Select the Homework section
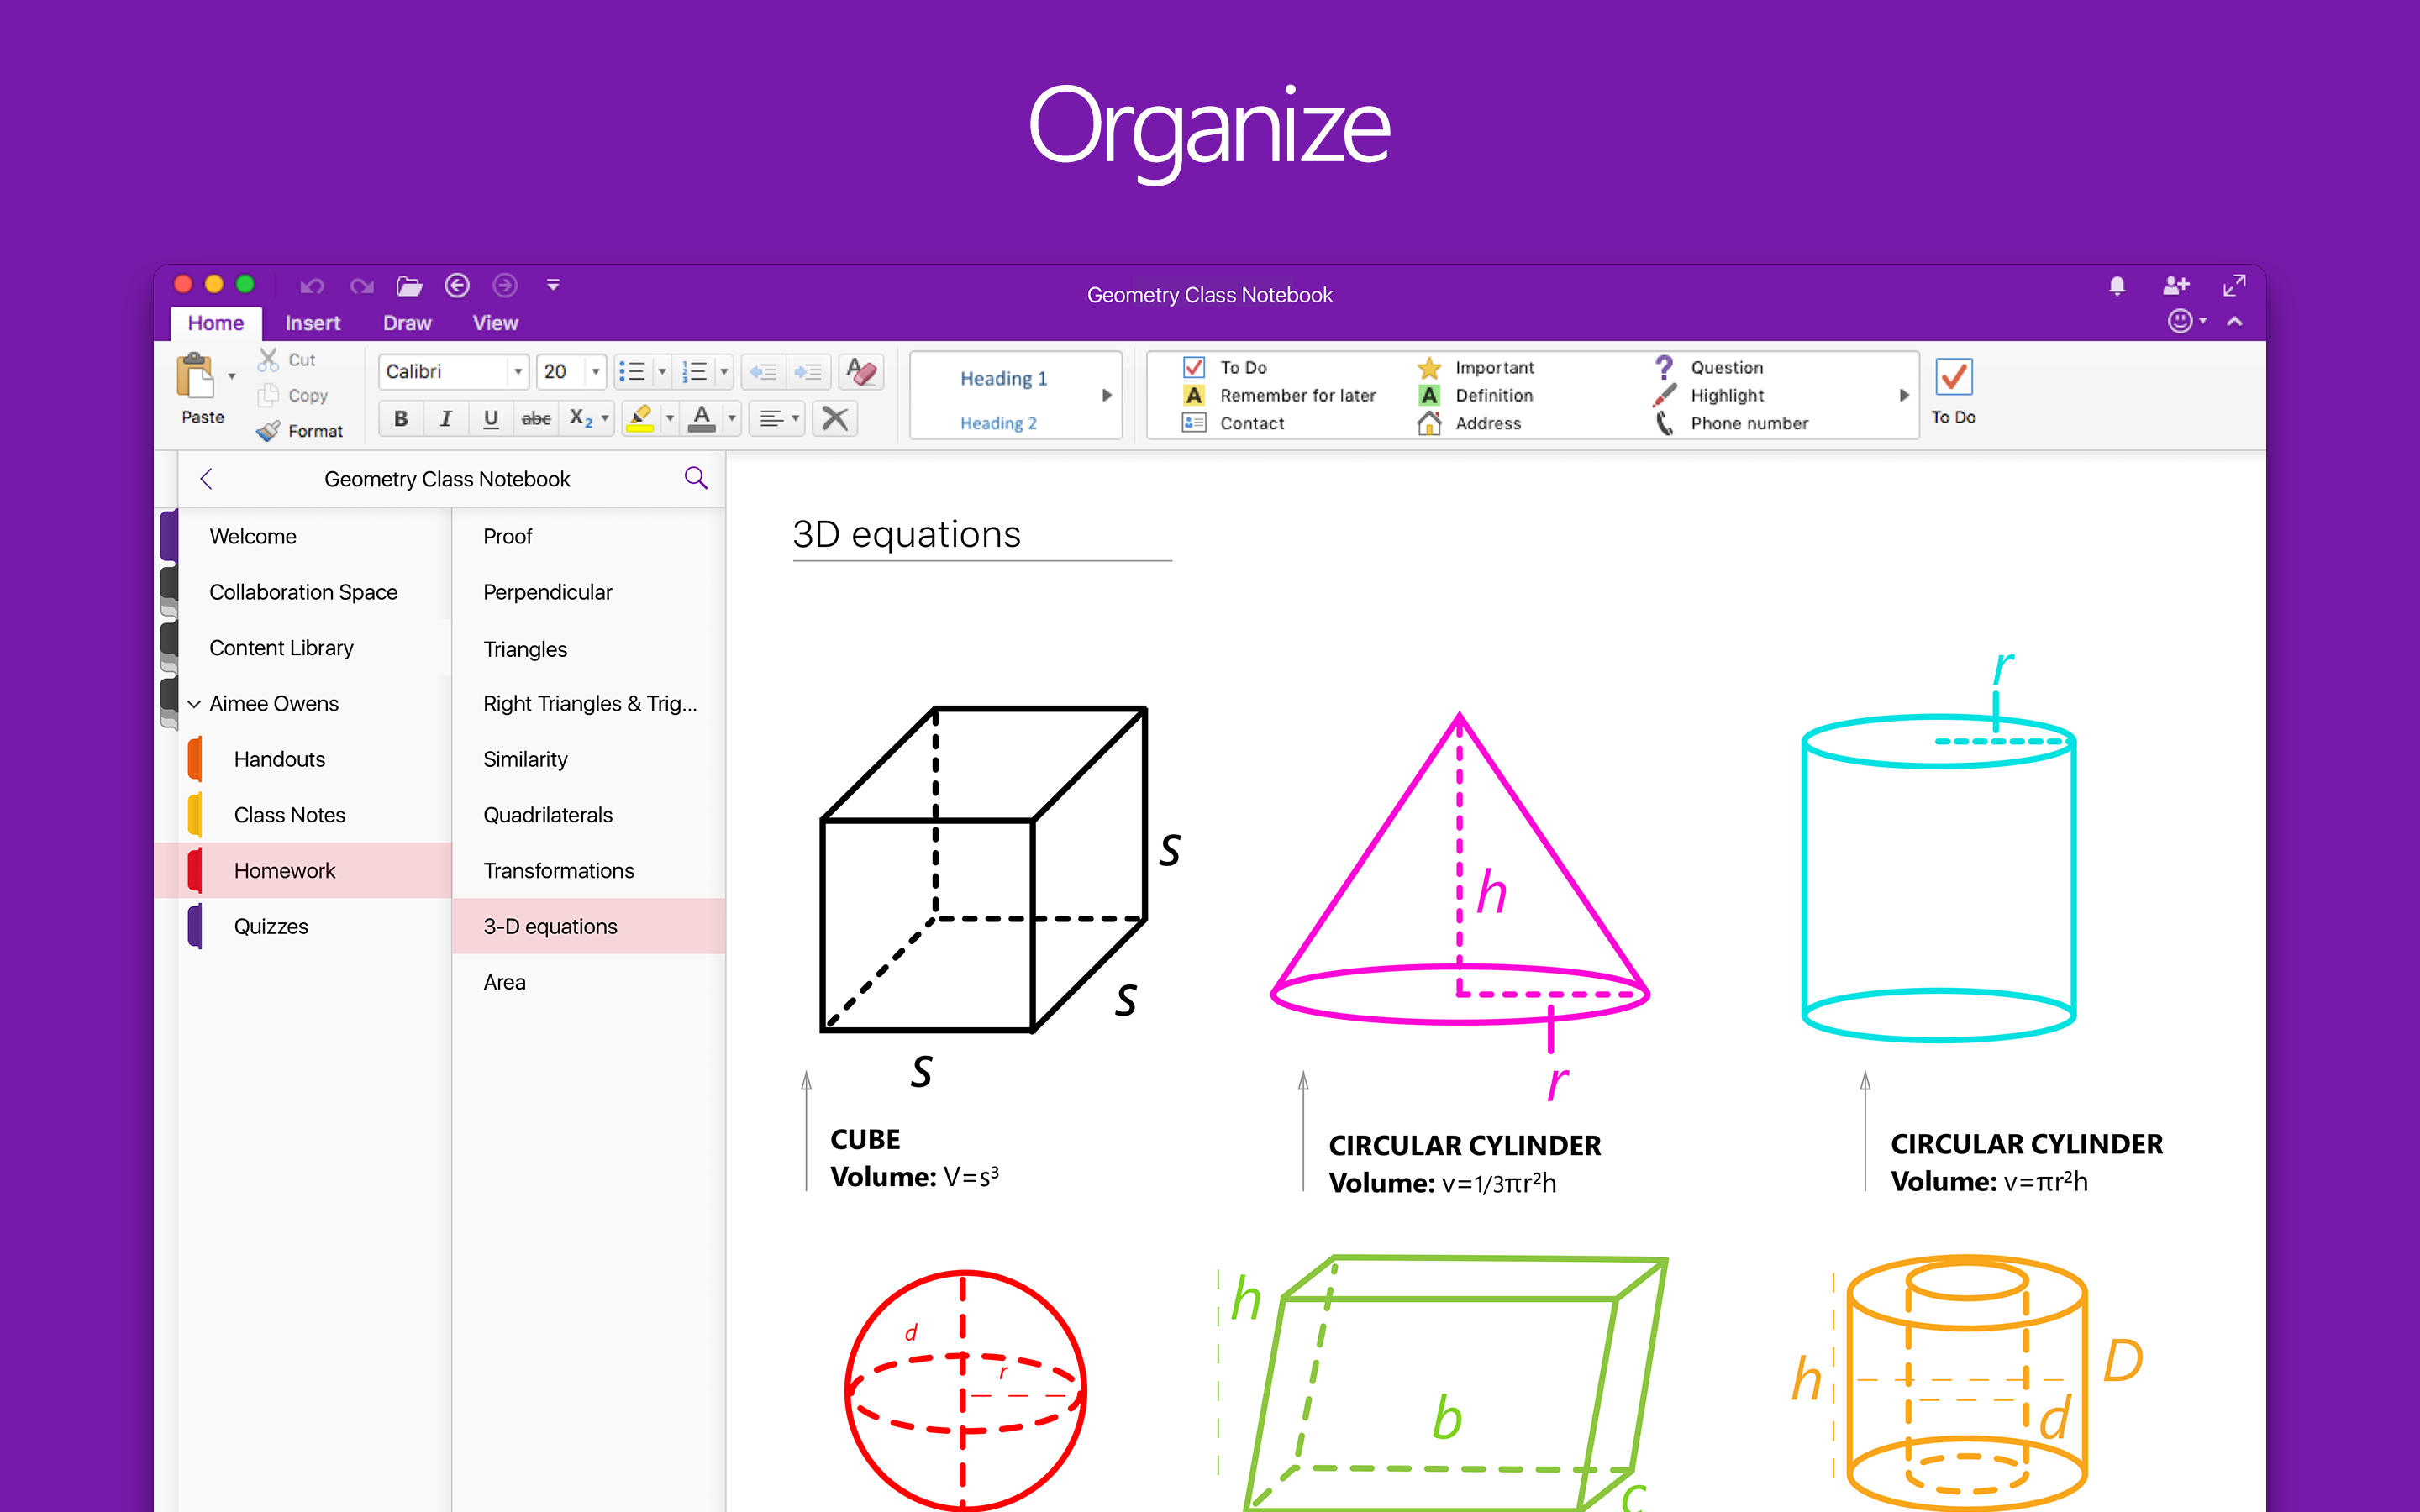Screen dimensions: 2420x1512 (285, 870)
